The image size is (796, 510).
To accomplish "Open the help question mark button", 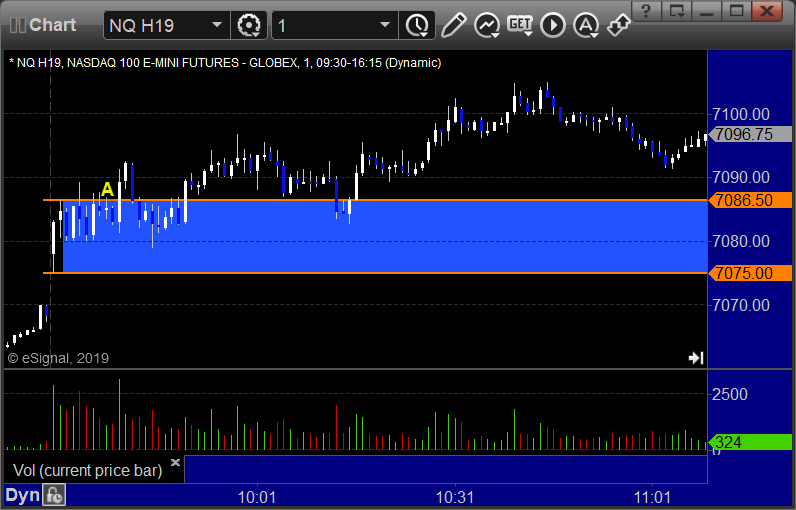I will 646,11.
